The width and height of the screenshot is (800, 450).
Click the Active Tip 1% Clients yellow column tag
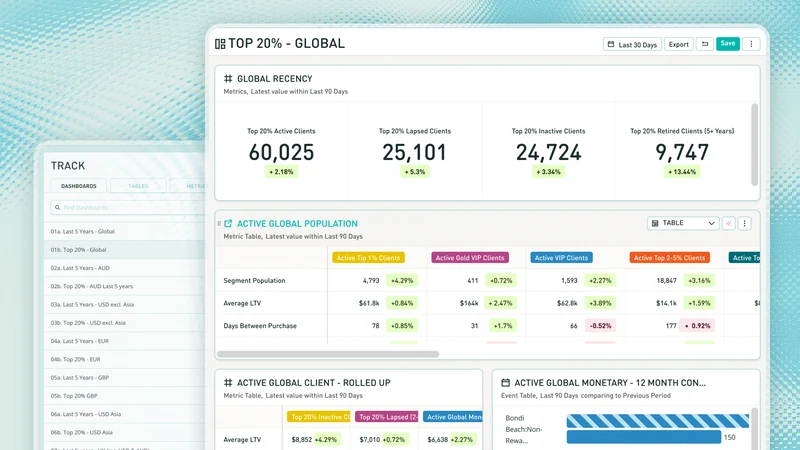(368, 258)
